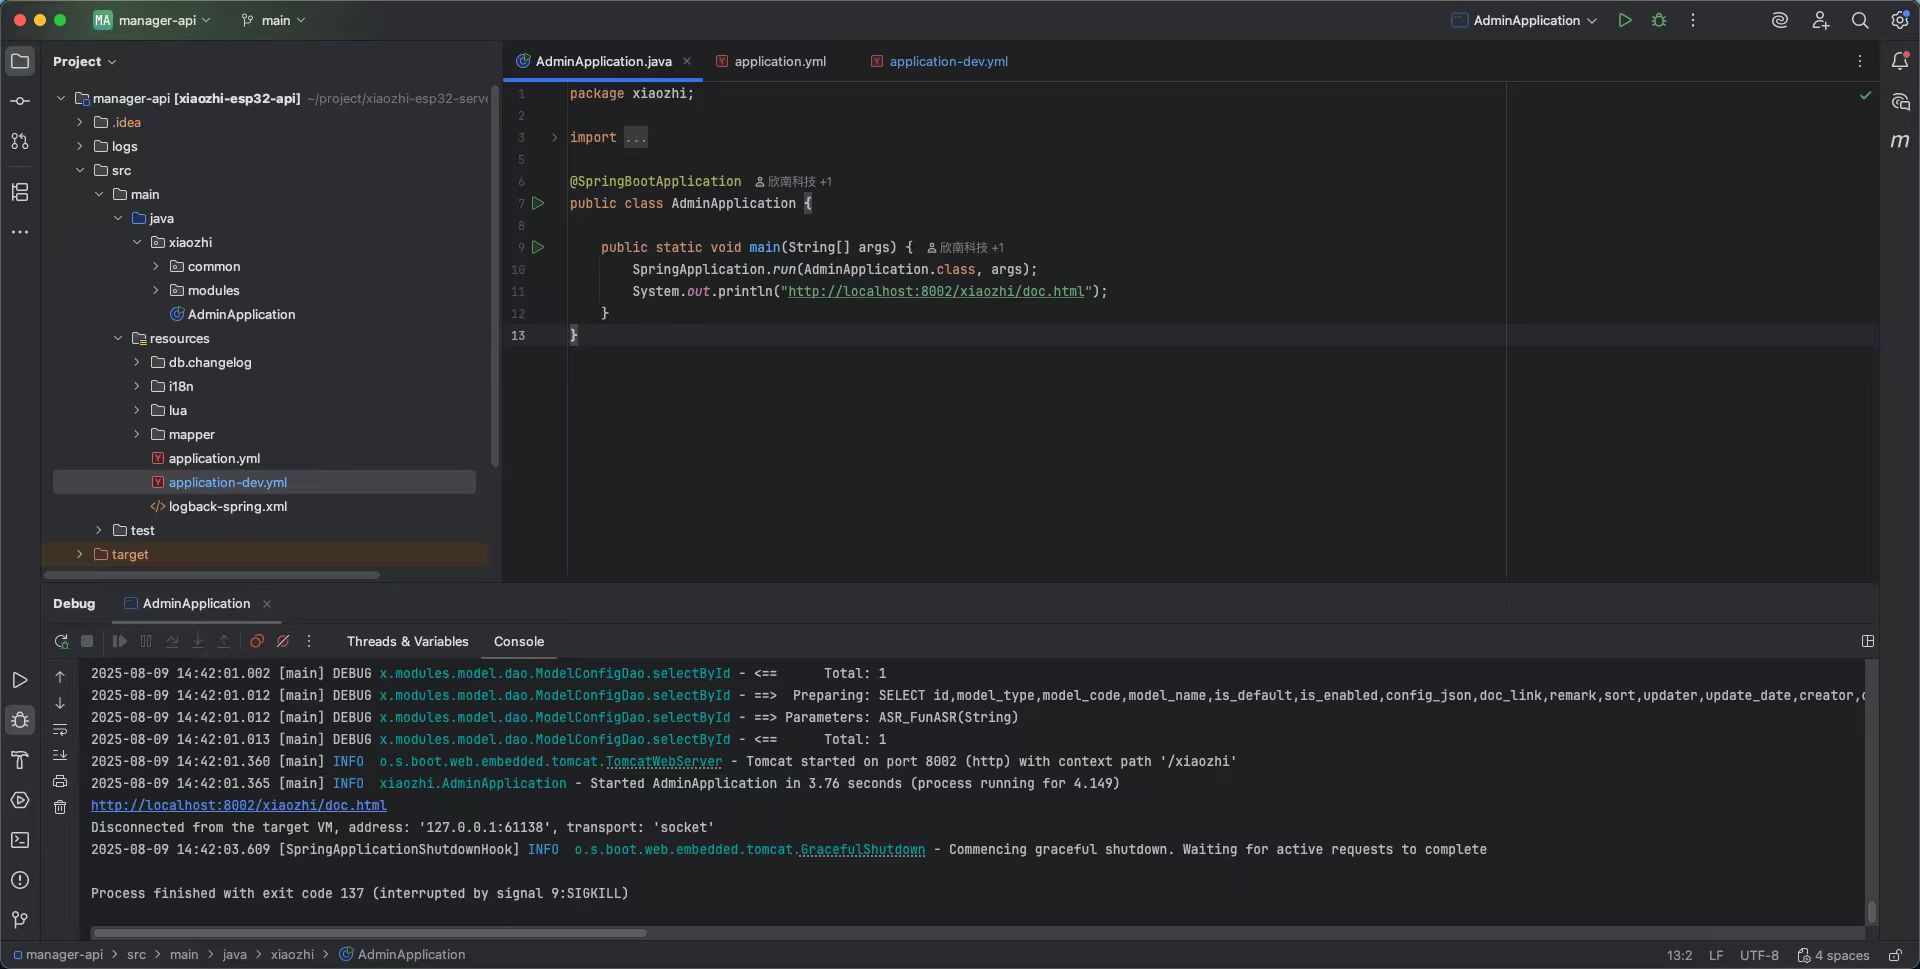The image size is (1920, 969).
Task: Click the View Breakpoints icon
Action: (x=257, y=642)
